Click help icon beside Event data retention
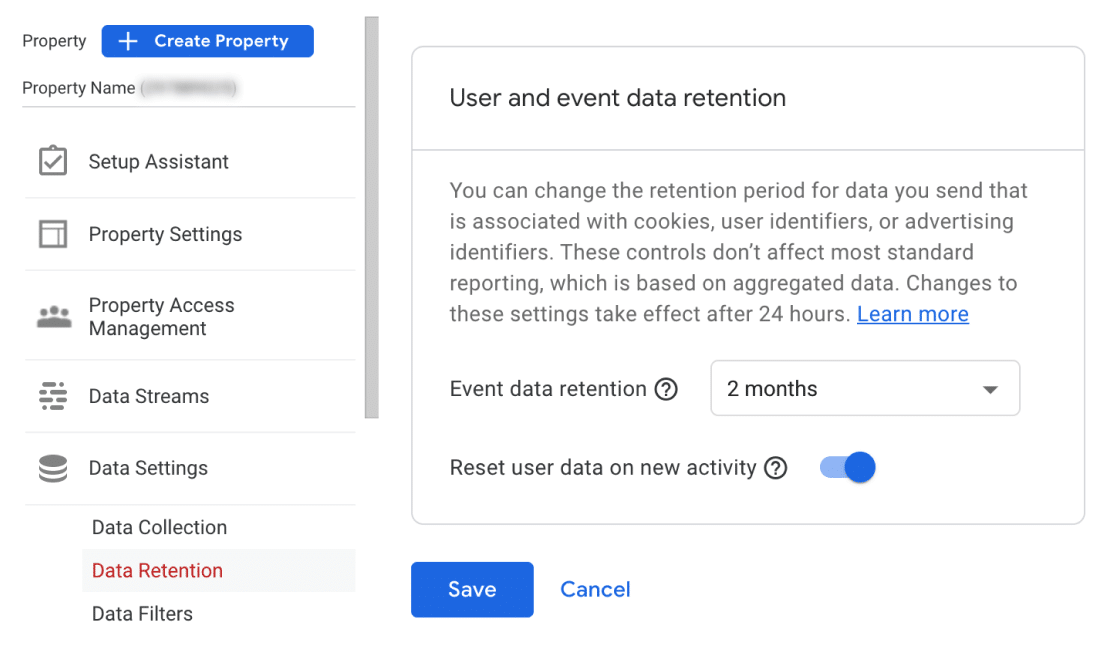The image size is (1116, 648). click(666, 389)
